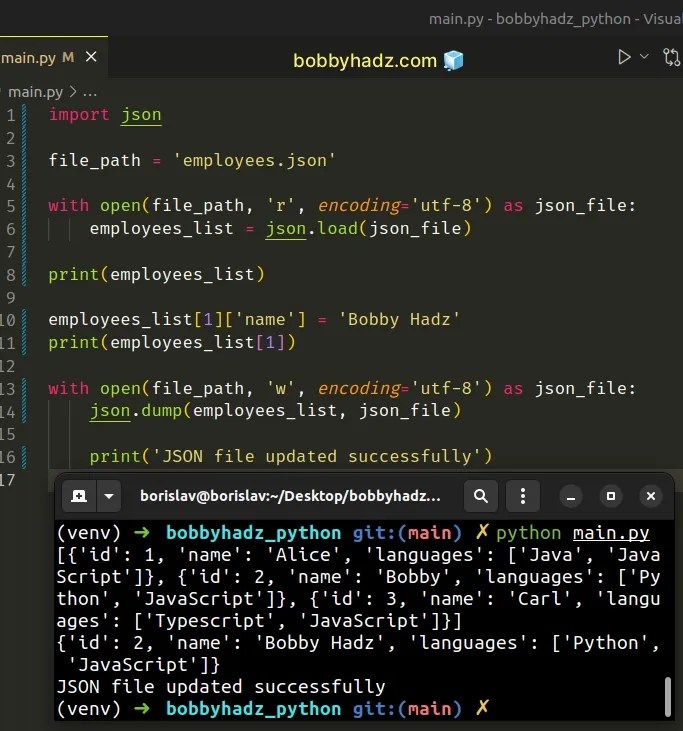683x731 pixels.
Task: Click print(employees_list) on line 8
Action: (157, 275)
